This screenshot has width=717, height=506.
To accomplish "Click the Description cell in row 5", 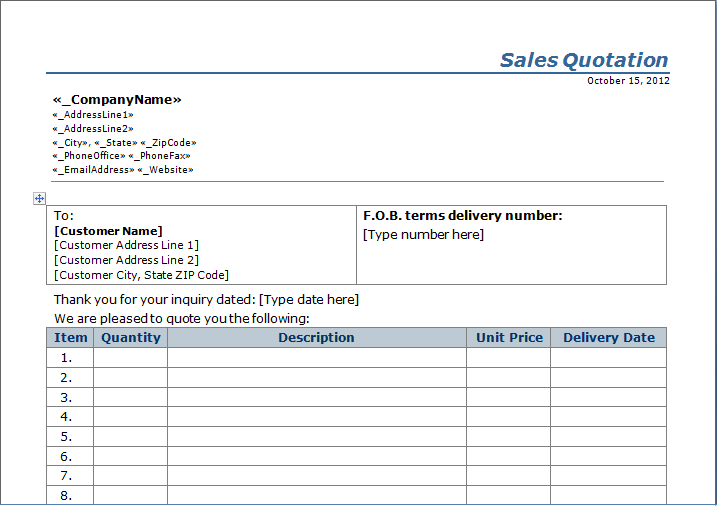I will click(x=316, y=437).
